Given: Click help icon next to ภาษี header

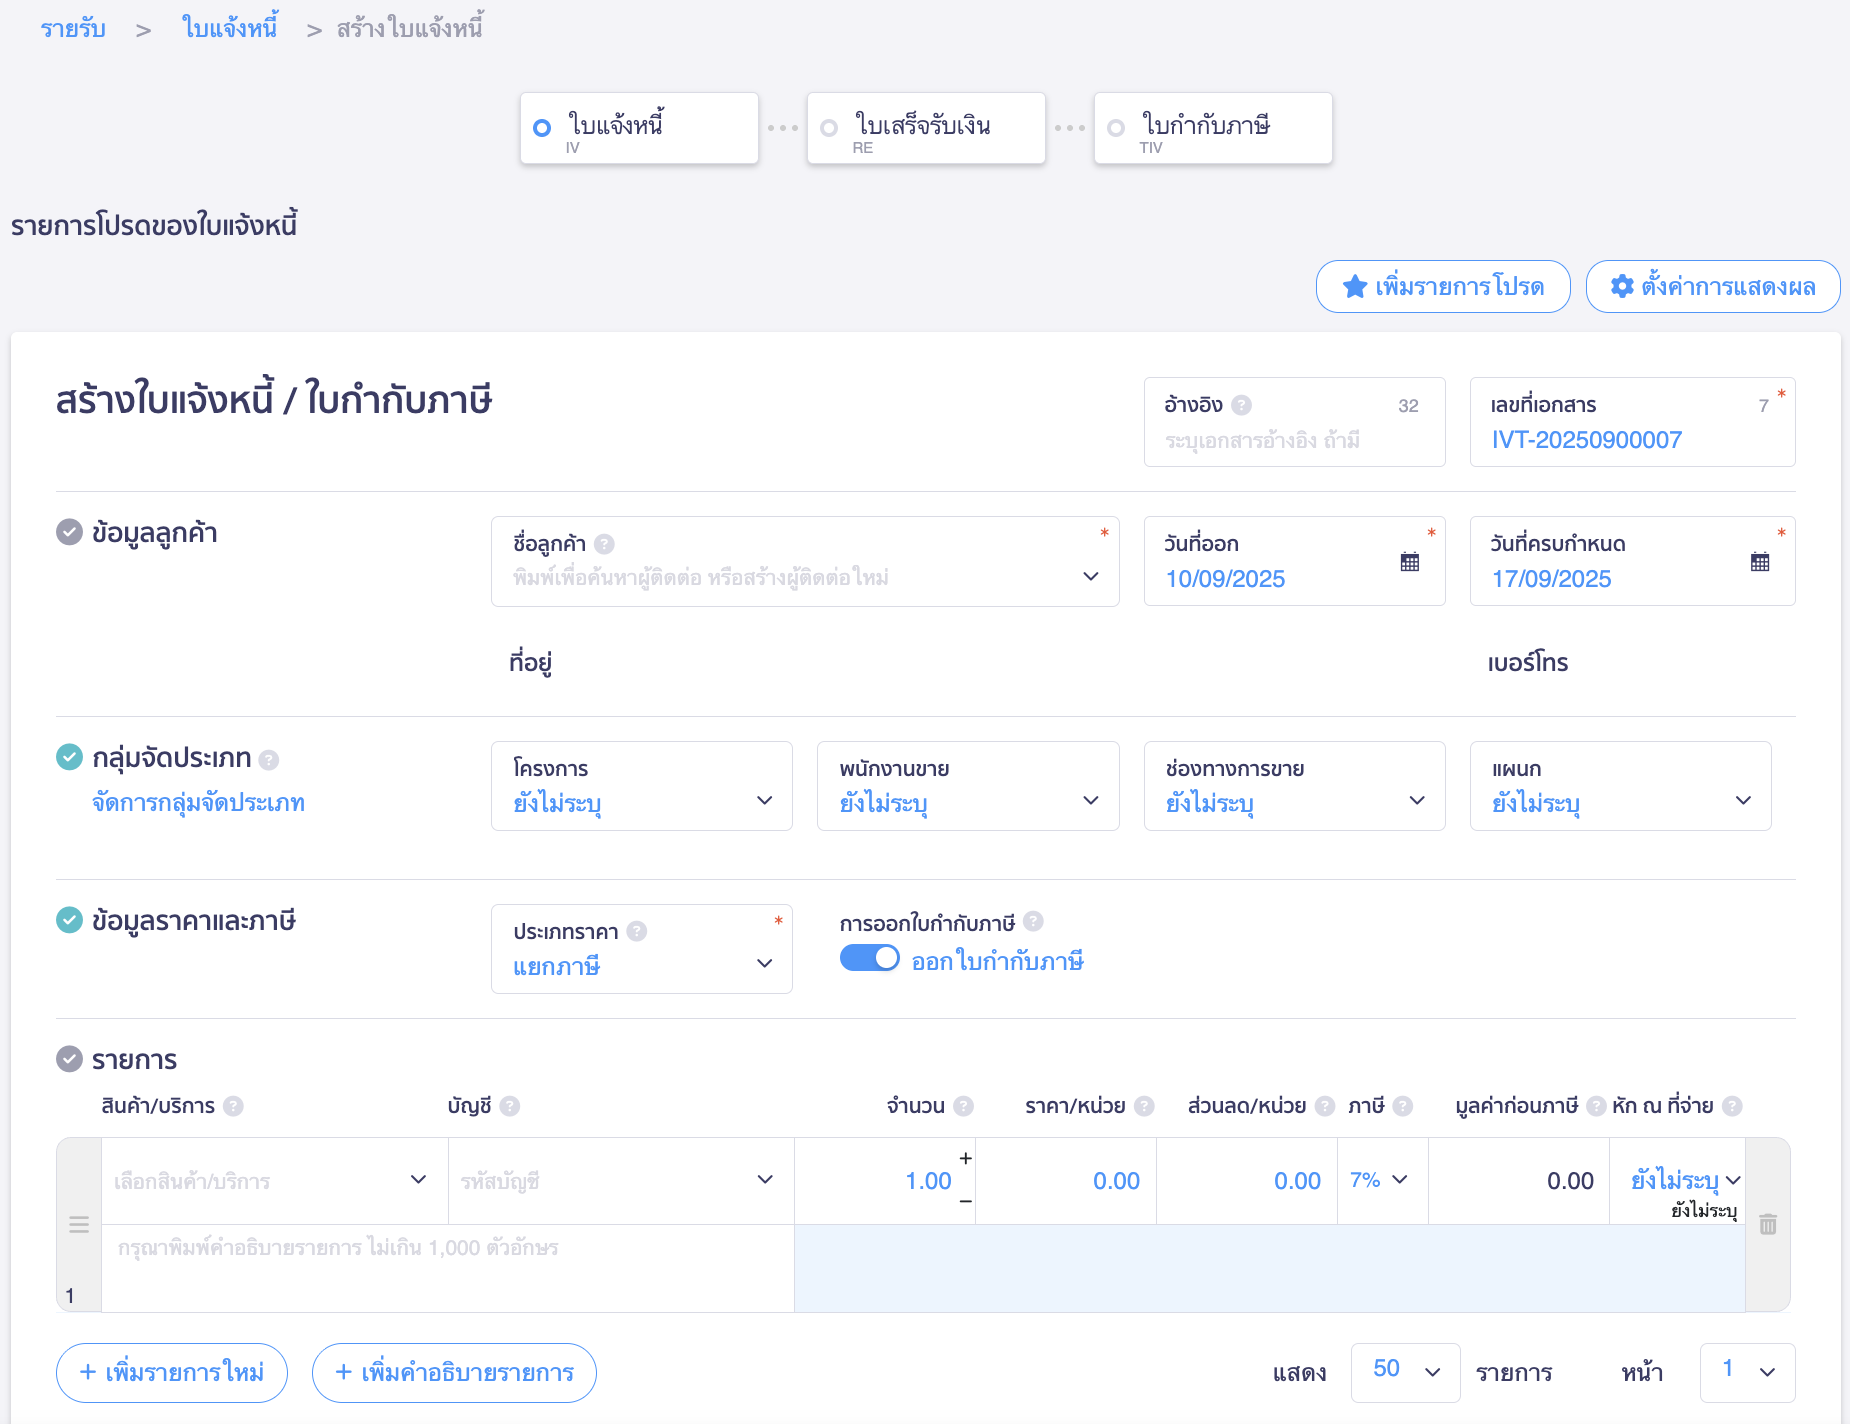Looking at the screenshot, I should [1403, 1106].
